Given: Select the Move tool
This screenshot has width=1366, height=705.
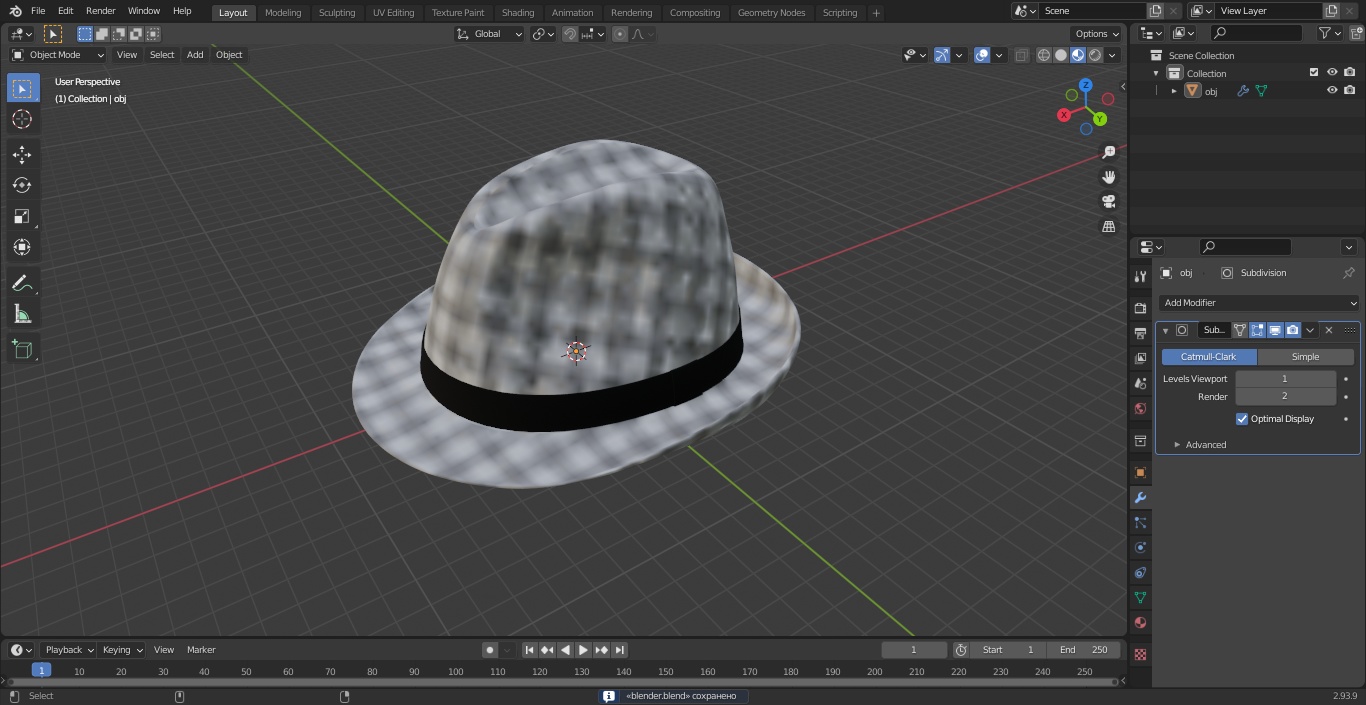Looking at the screenshot, I should (22, 154).
